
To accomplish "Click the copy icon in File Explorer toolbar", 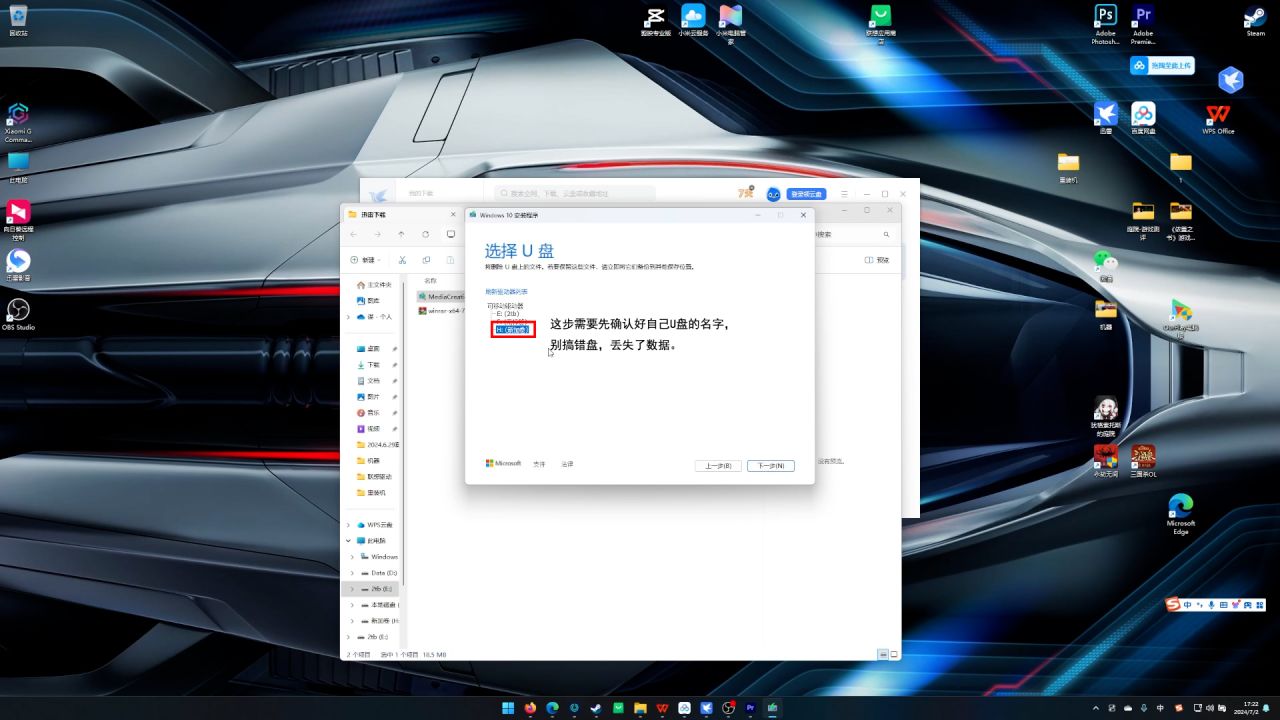I will [x=426, y=260].
